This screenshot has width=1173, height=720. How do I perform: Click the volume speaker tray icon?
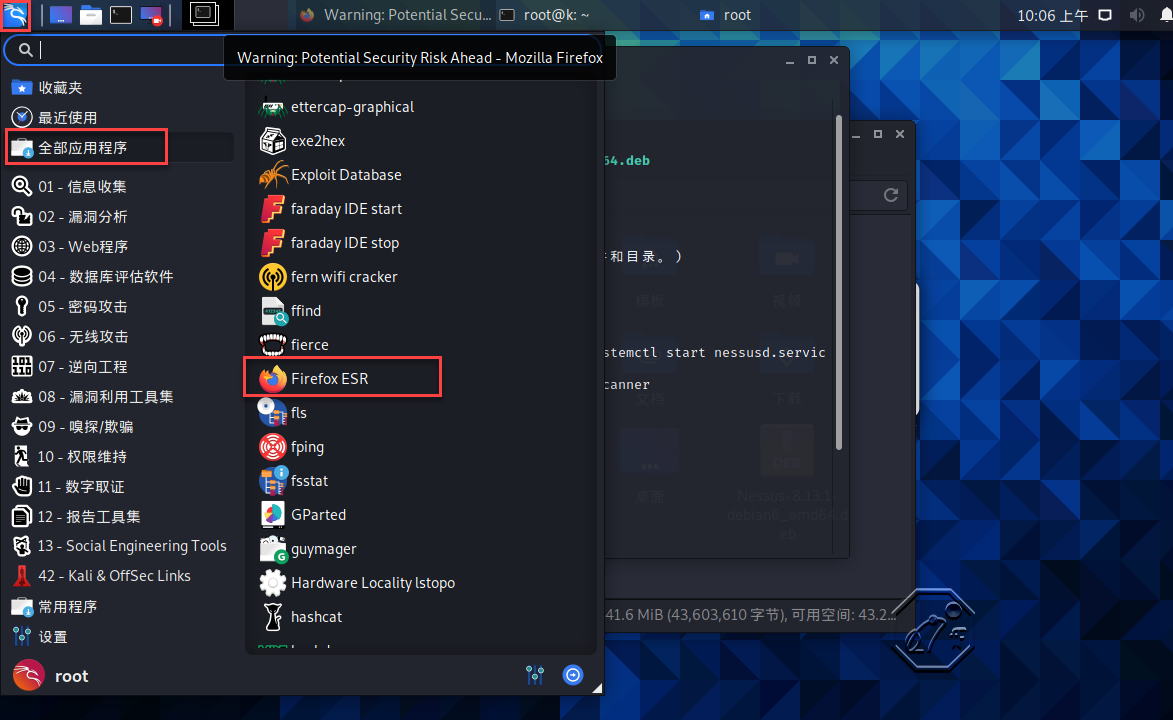[x=1137, y=15]
